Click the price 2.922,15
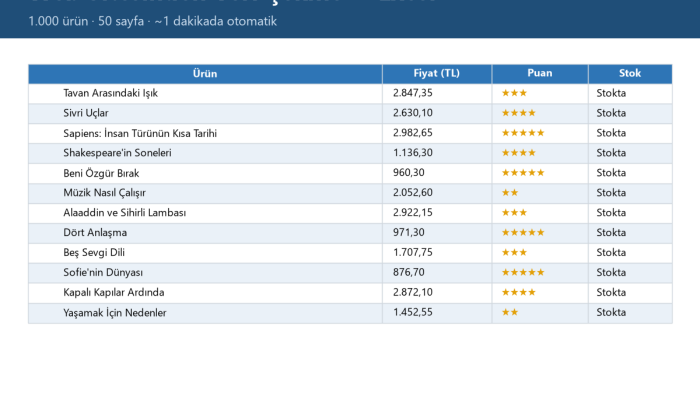Viewport: 700px width, 394px height. (412, 212)
